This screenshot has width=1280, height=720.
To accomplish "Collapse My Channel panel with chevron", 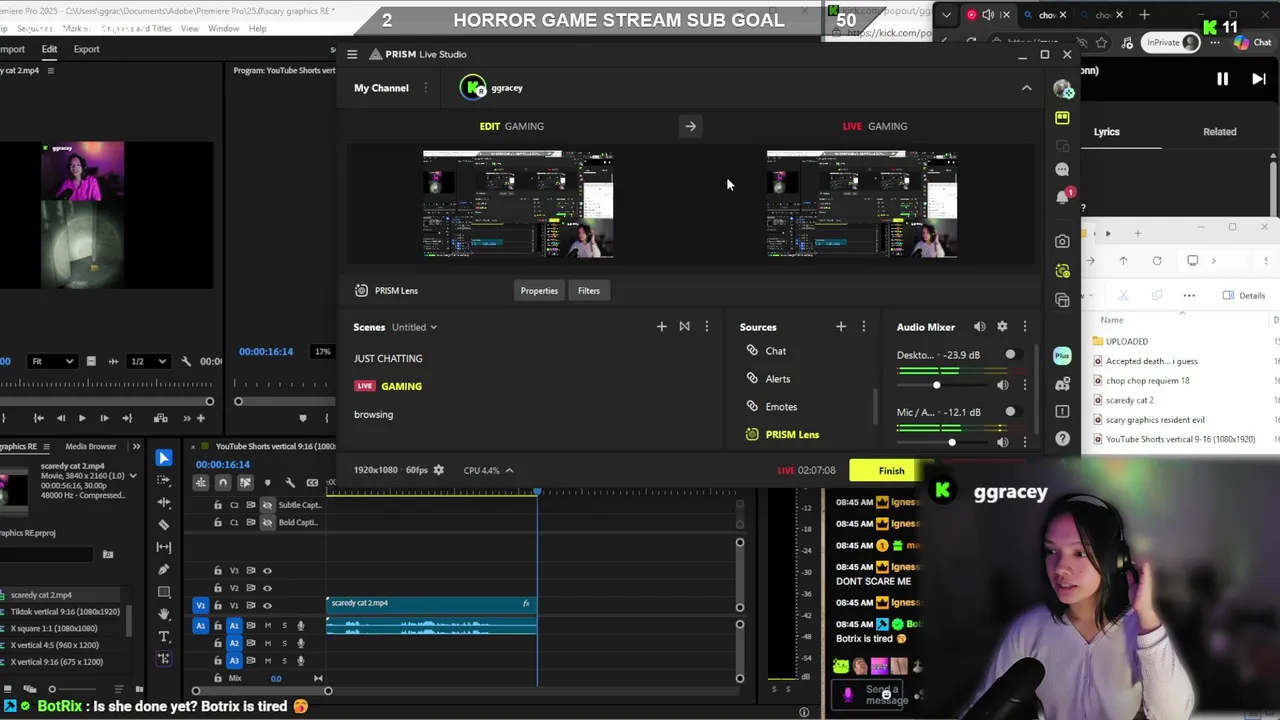I will point(1026,88).
